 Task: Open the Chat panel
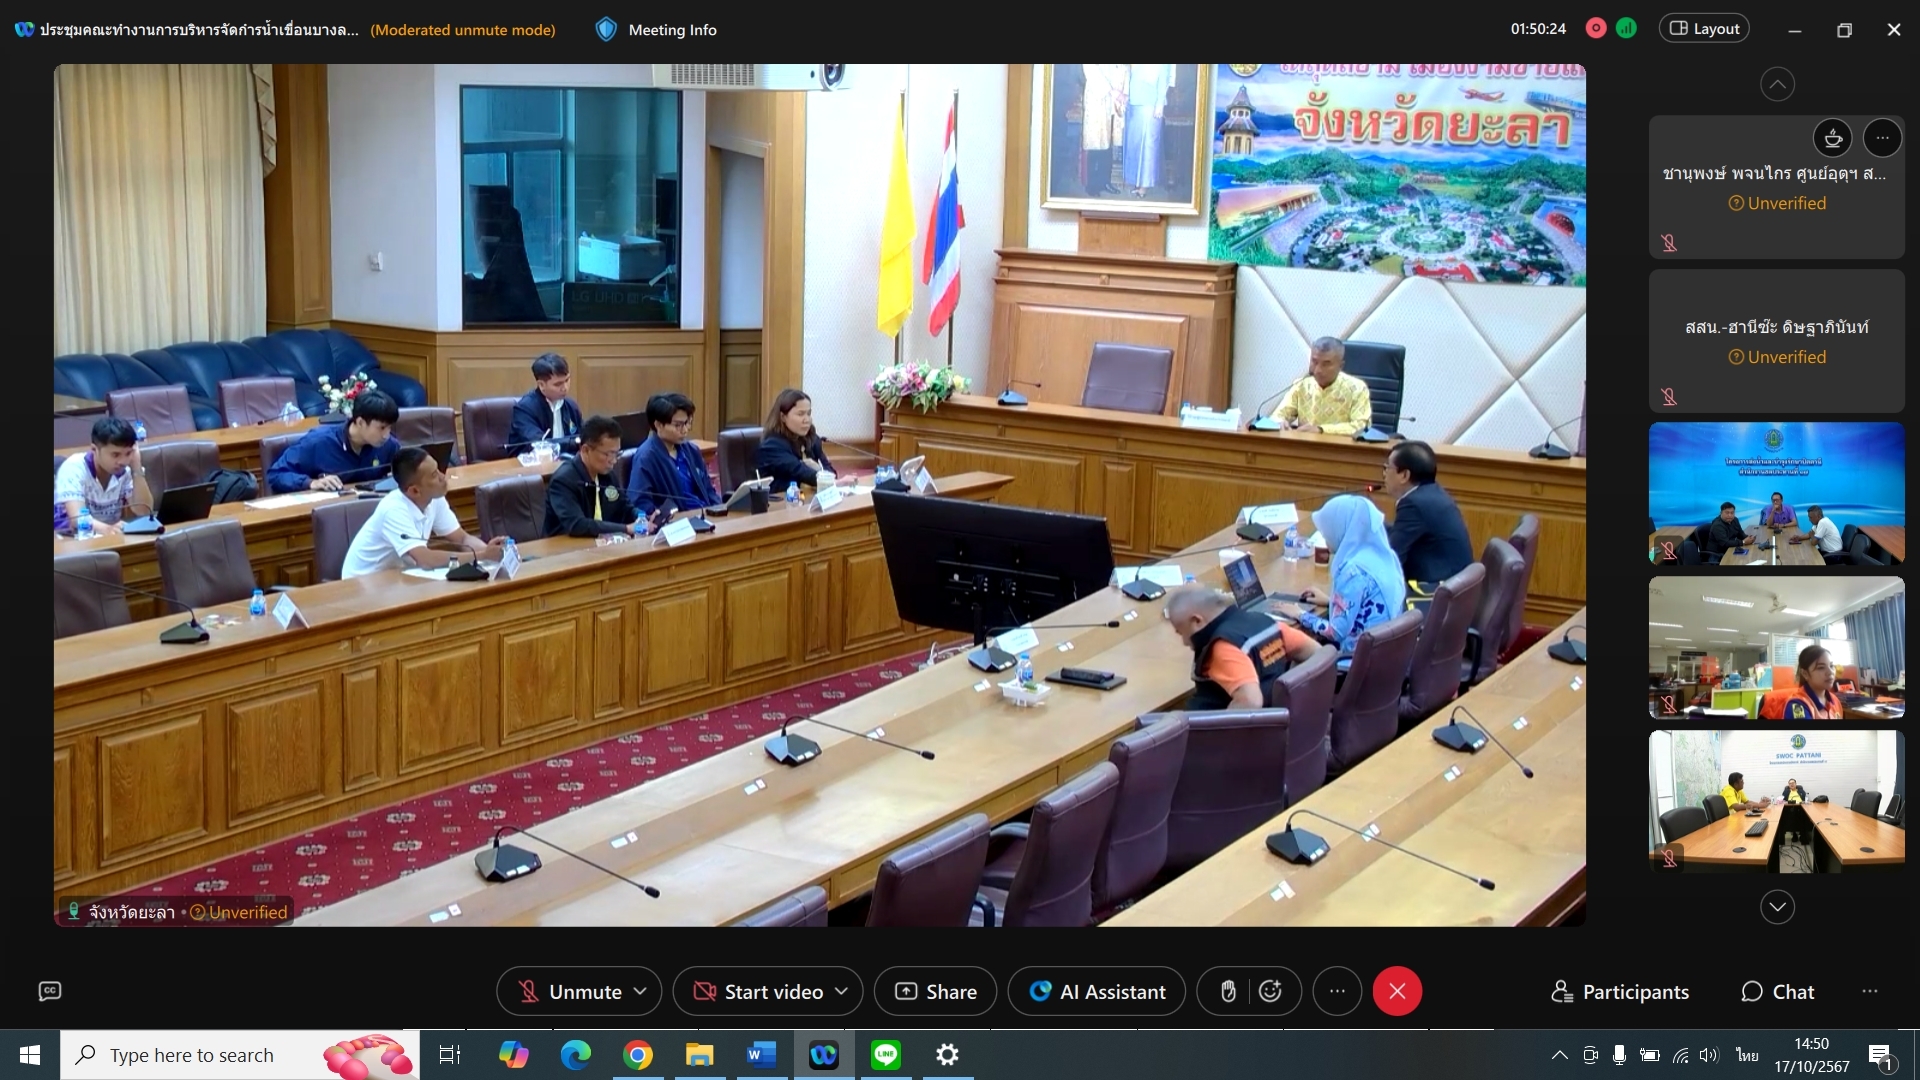click(x=1778, y=991)
